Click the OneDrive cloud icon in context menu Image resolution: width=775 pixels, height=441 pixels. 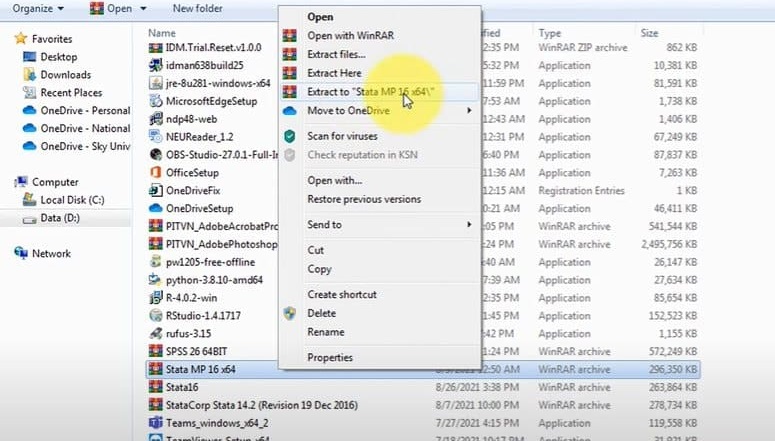pyautogui.click(x=290, y=110)
